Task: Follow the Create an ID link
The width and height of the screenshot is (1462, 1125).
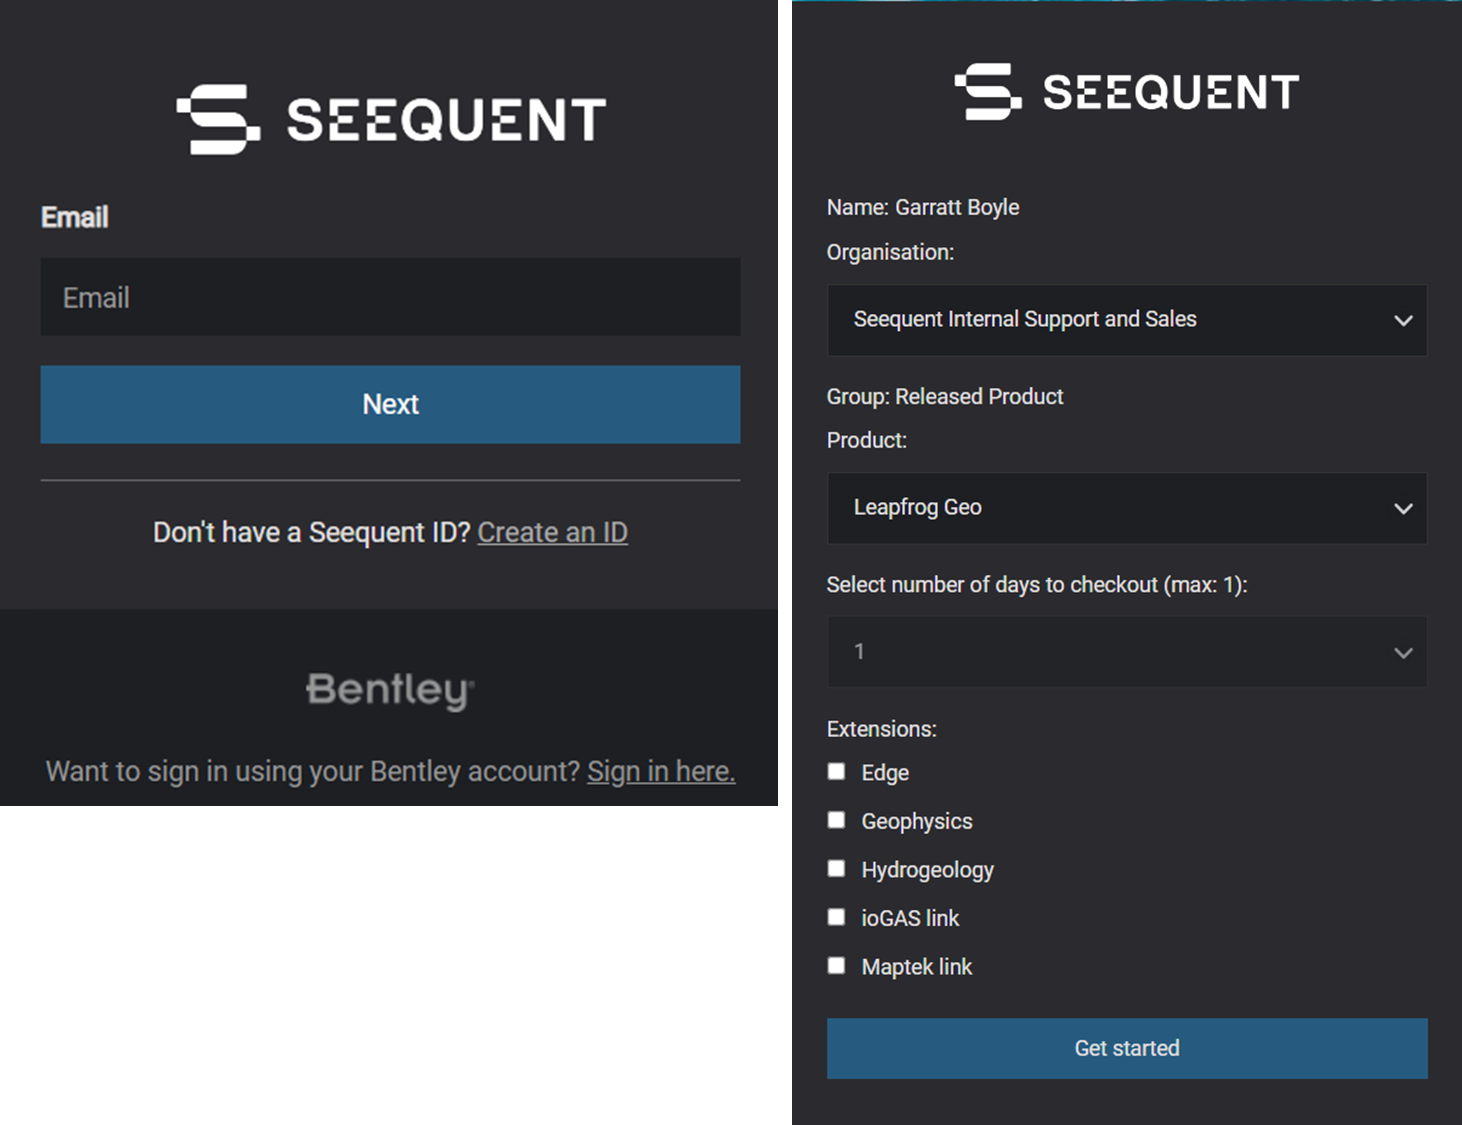Action: coord(552,532)
